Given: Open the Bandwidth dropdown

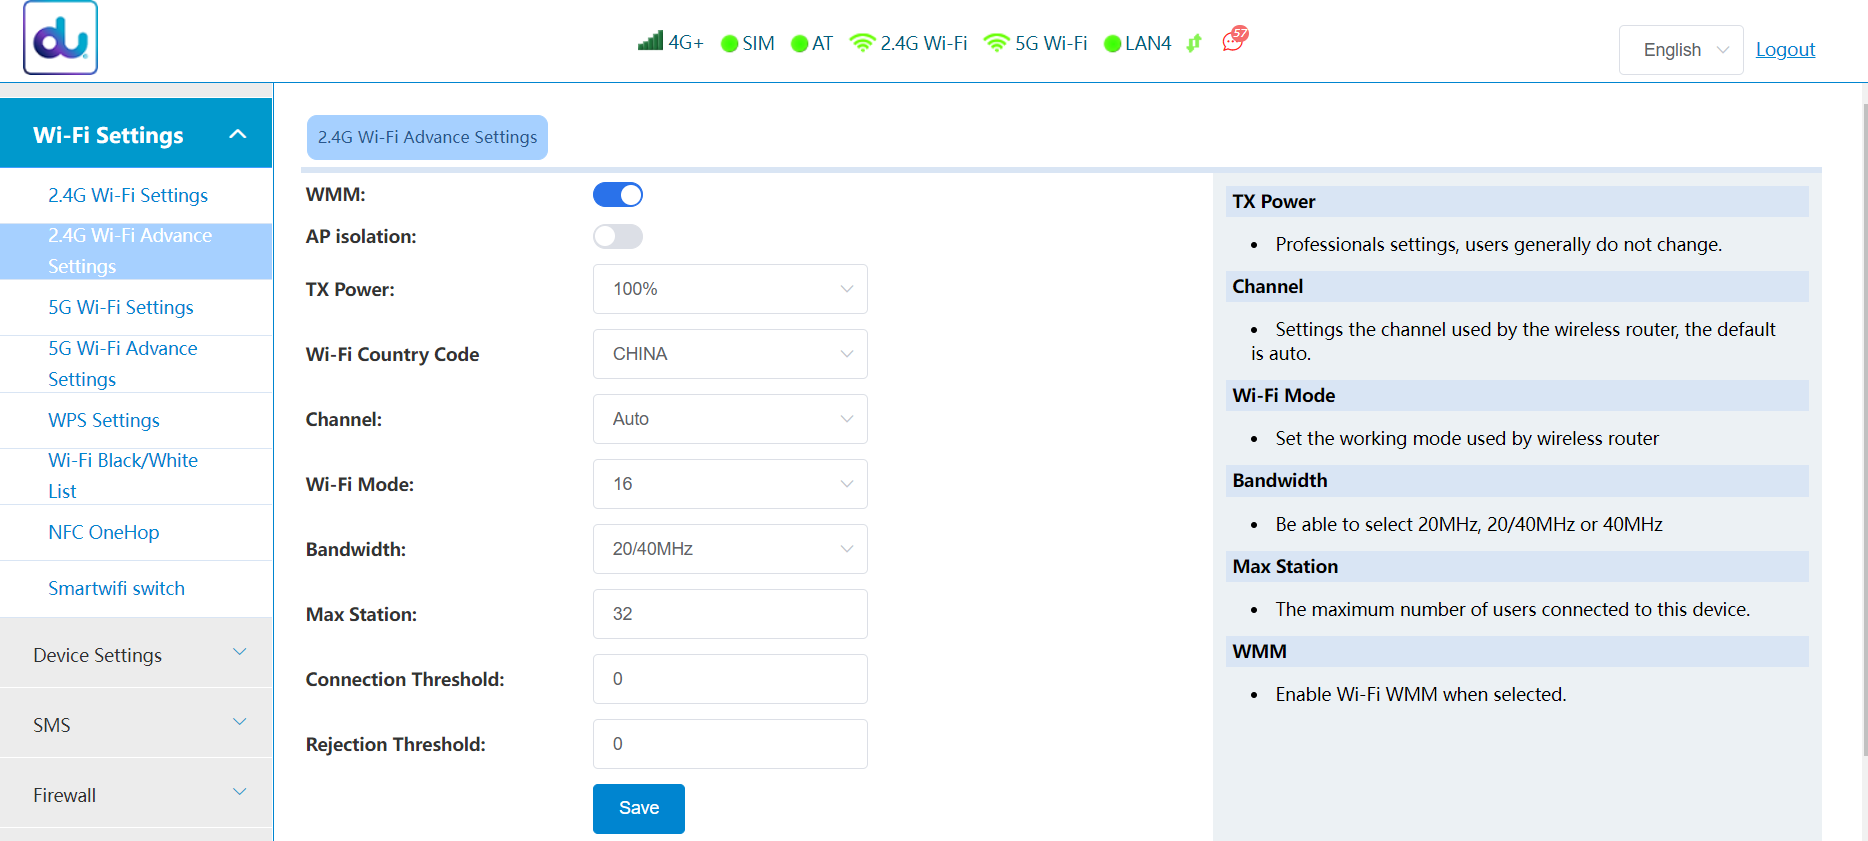Looking at the screenshot, I should coord(730,549).
